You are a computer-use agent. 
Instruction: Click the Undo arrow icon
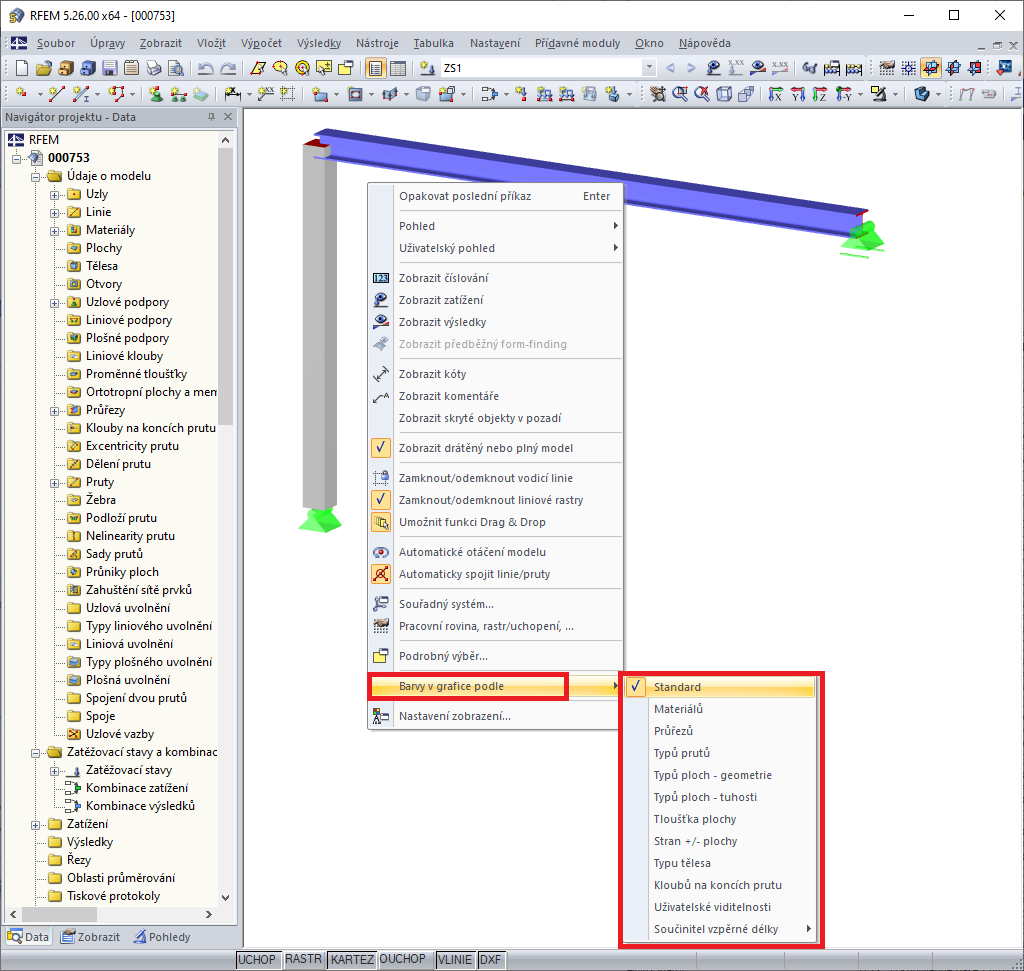(x=206, y=68)
